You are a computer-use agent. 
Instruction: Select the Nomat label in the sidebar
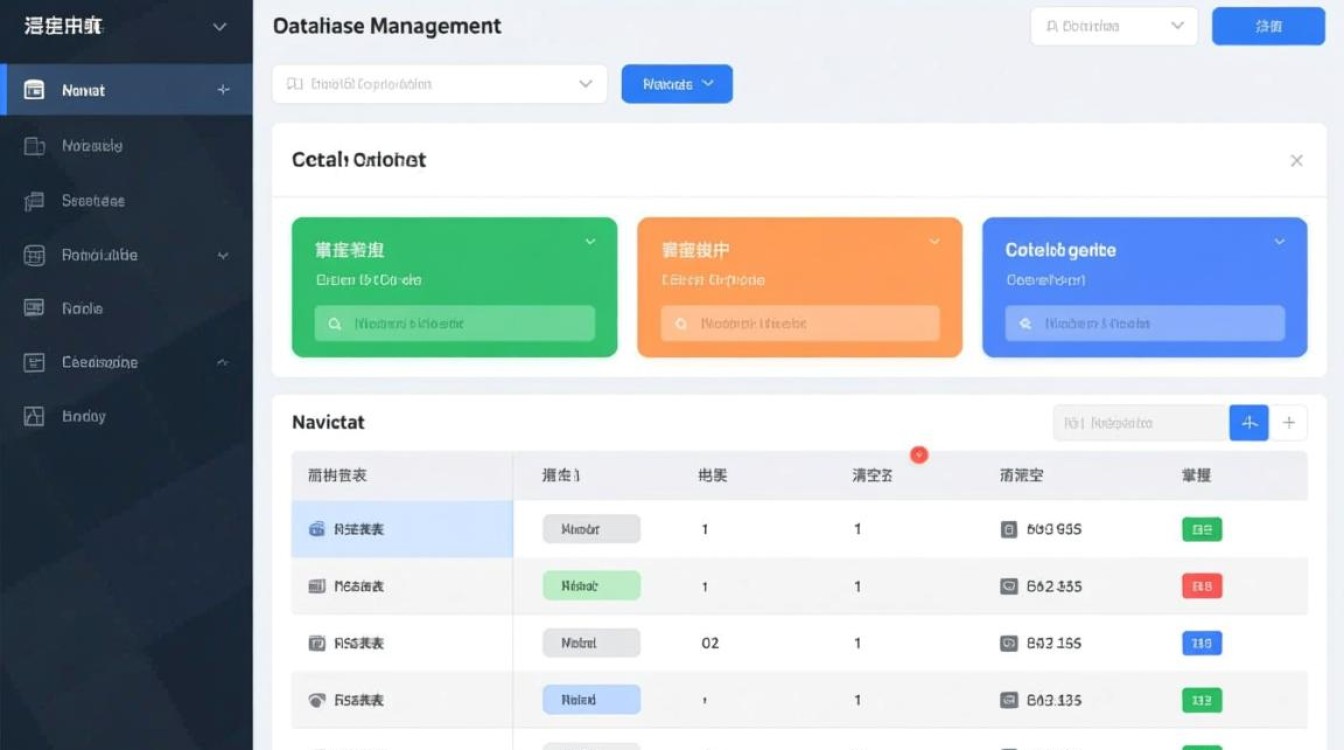83,90
